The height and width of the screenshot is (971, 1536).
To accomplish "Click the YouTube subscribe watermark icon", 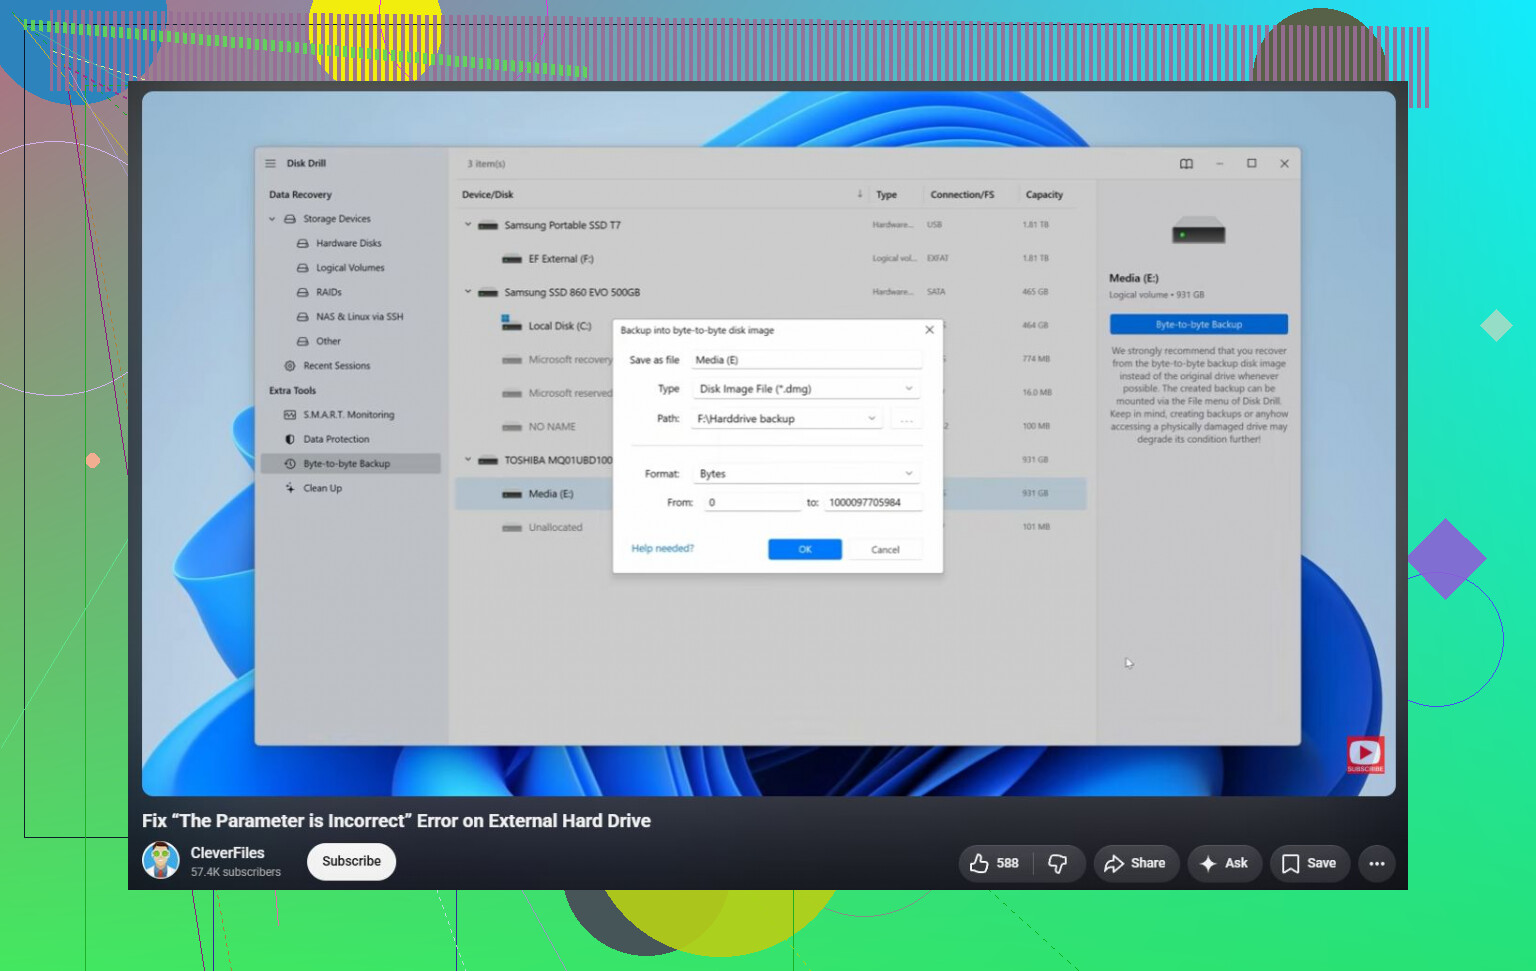I will tap(1365, 755).
